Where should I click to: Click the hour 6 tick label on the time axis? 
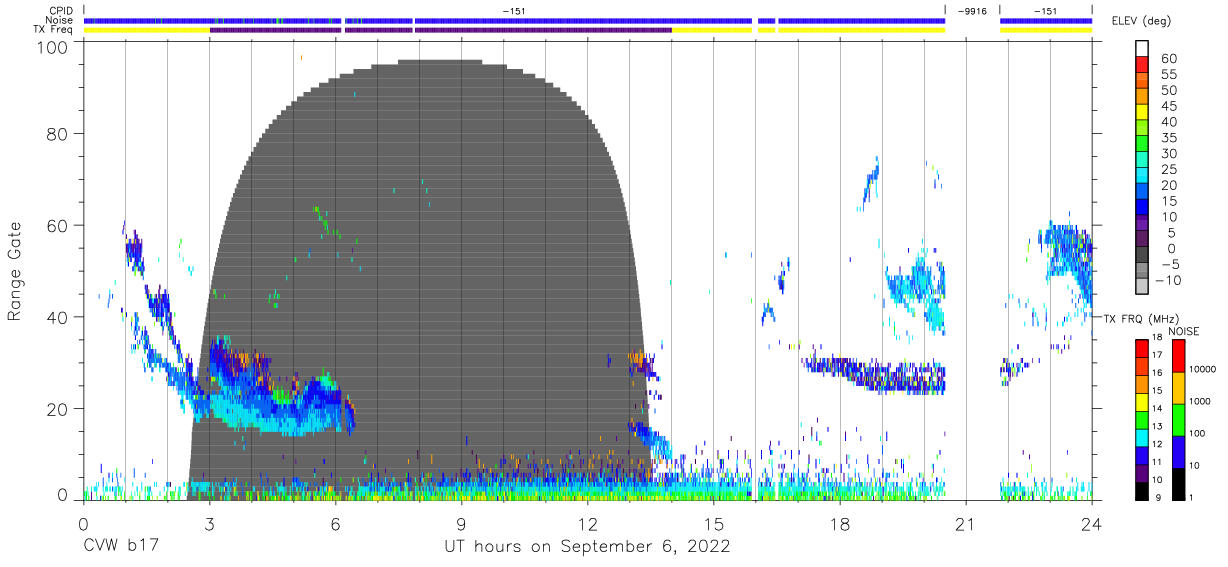click(335, 524)
